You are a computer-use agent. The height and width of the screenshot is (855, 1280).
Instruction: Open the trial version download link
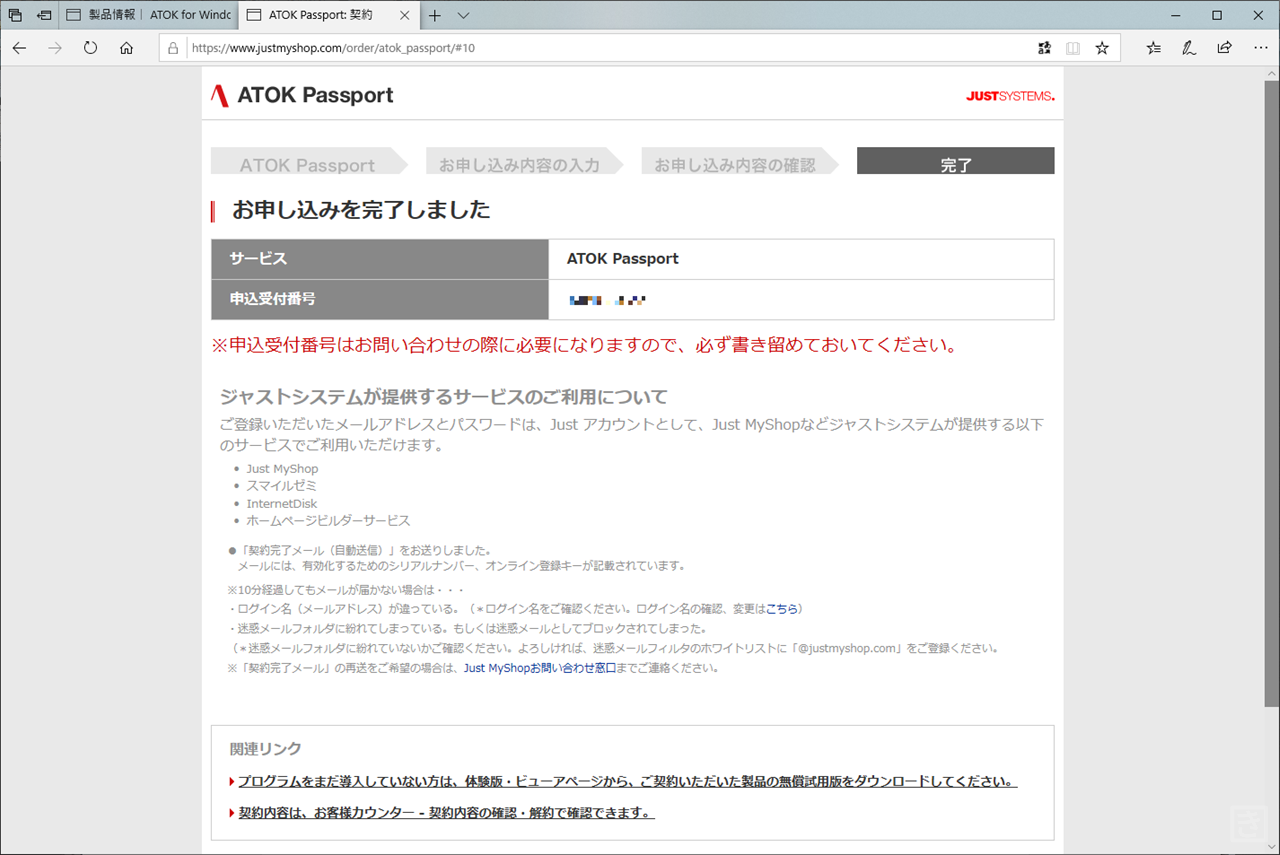pyautogui.click(x=627, y=781)
